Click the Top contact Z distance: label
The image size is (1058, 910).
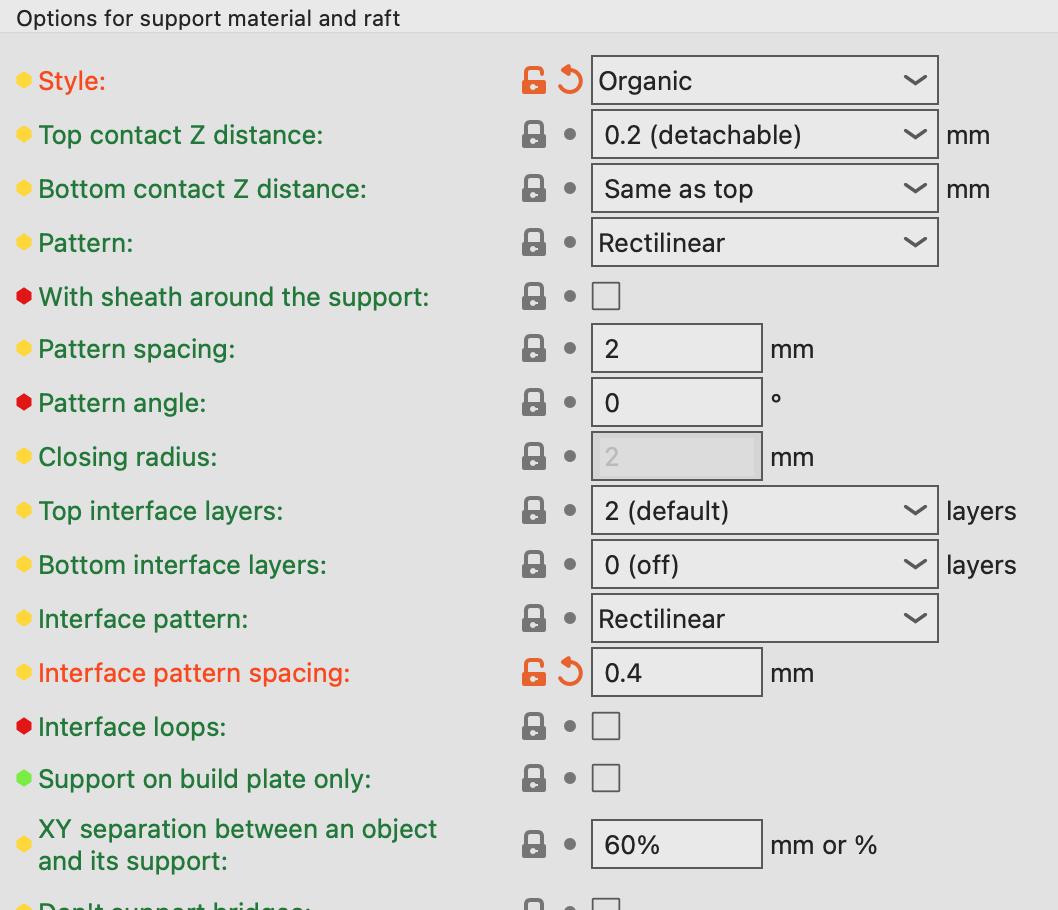coord(181,135)
